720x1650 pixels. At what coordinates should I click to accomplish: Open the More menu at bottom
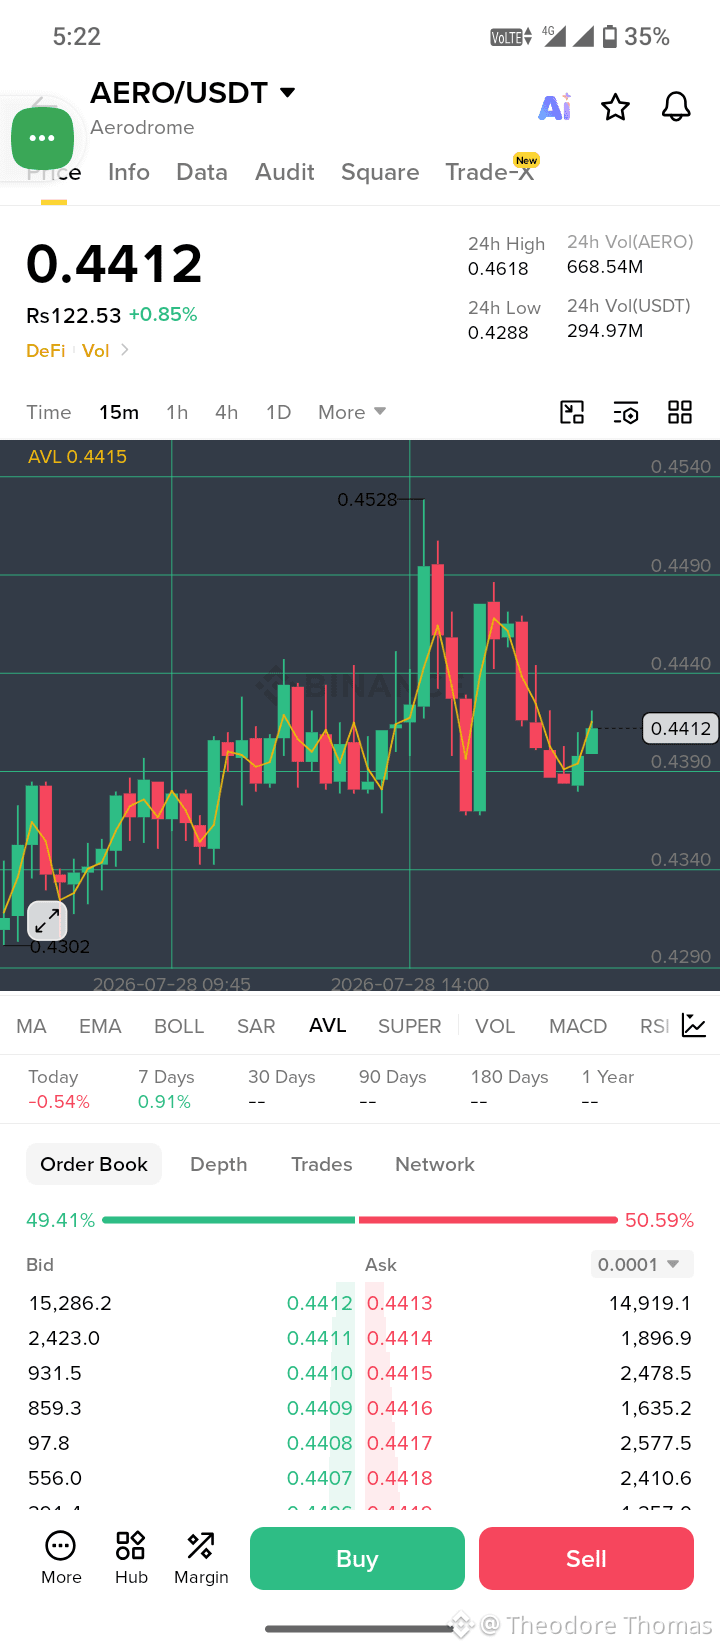[x=61, y=1558]
